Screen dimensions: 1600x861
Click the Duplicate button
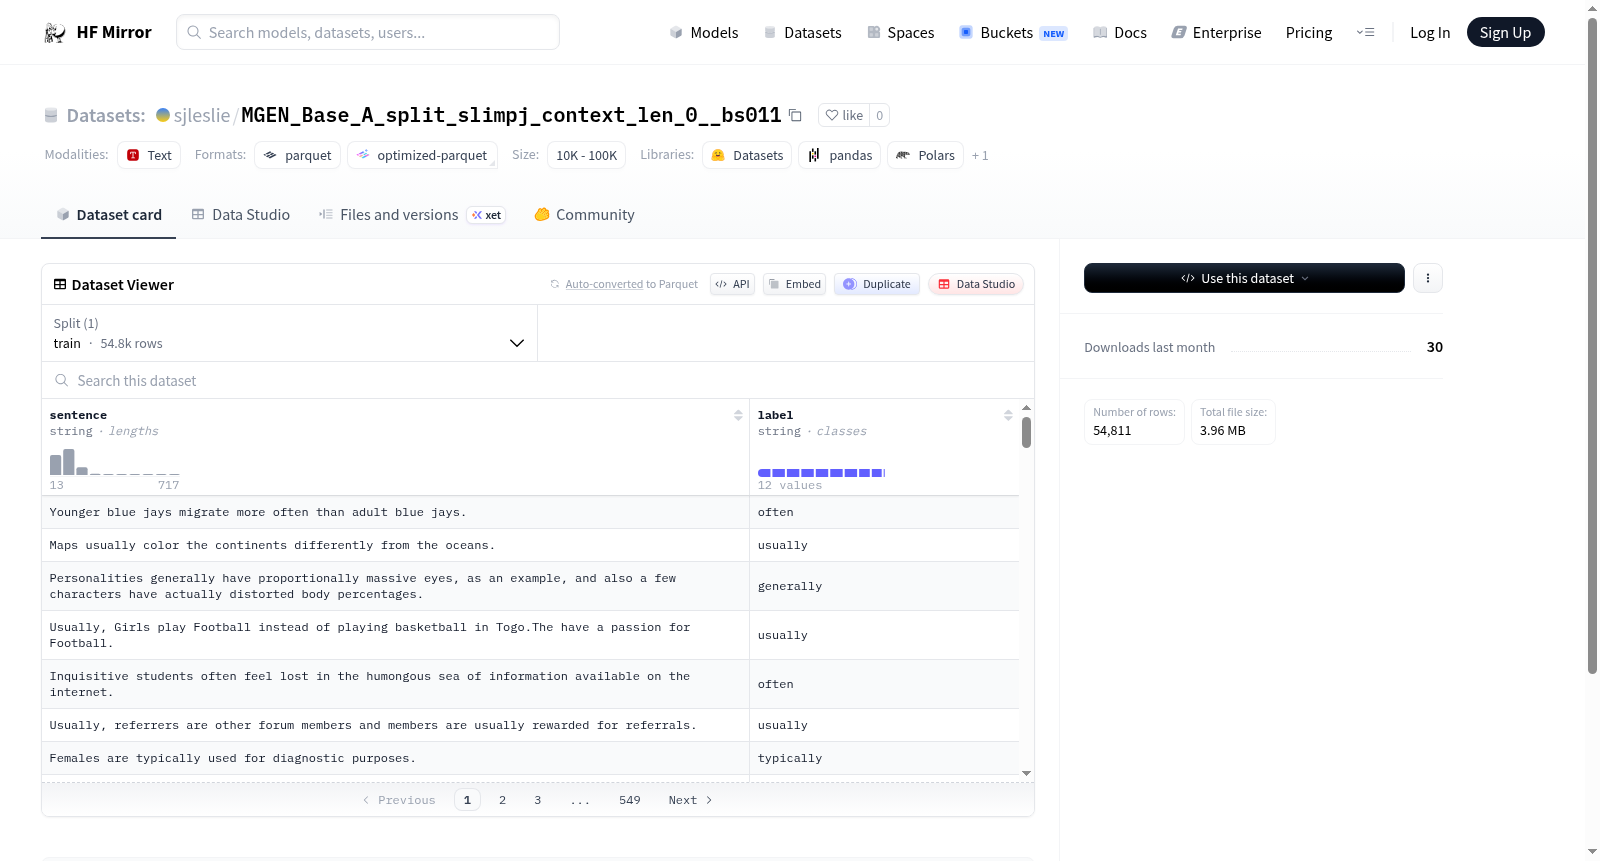point(877,284)
